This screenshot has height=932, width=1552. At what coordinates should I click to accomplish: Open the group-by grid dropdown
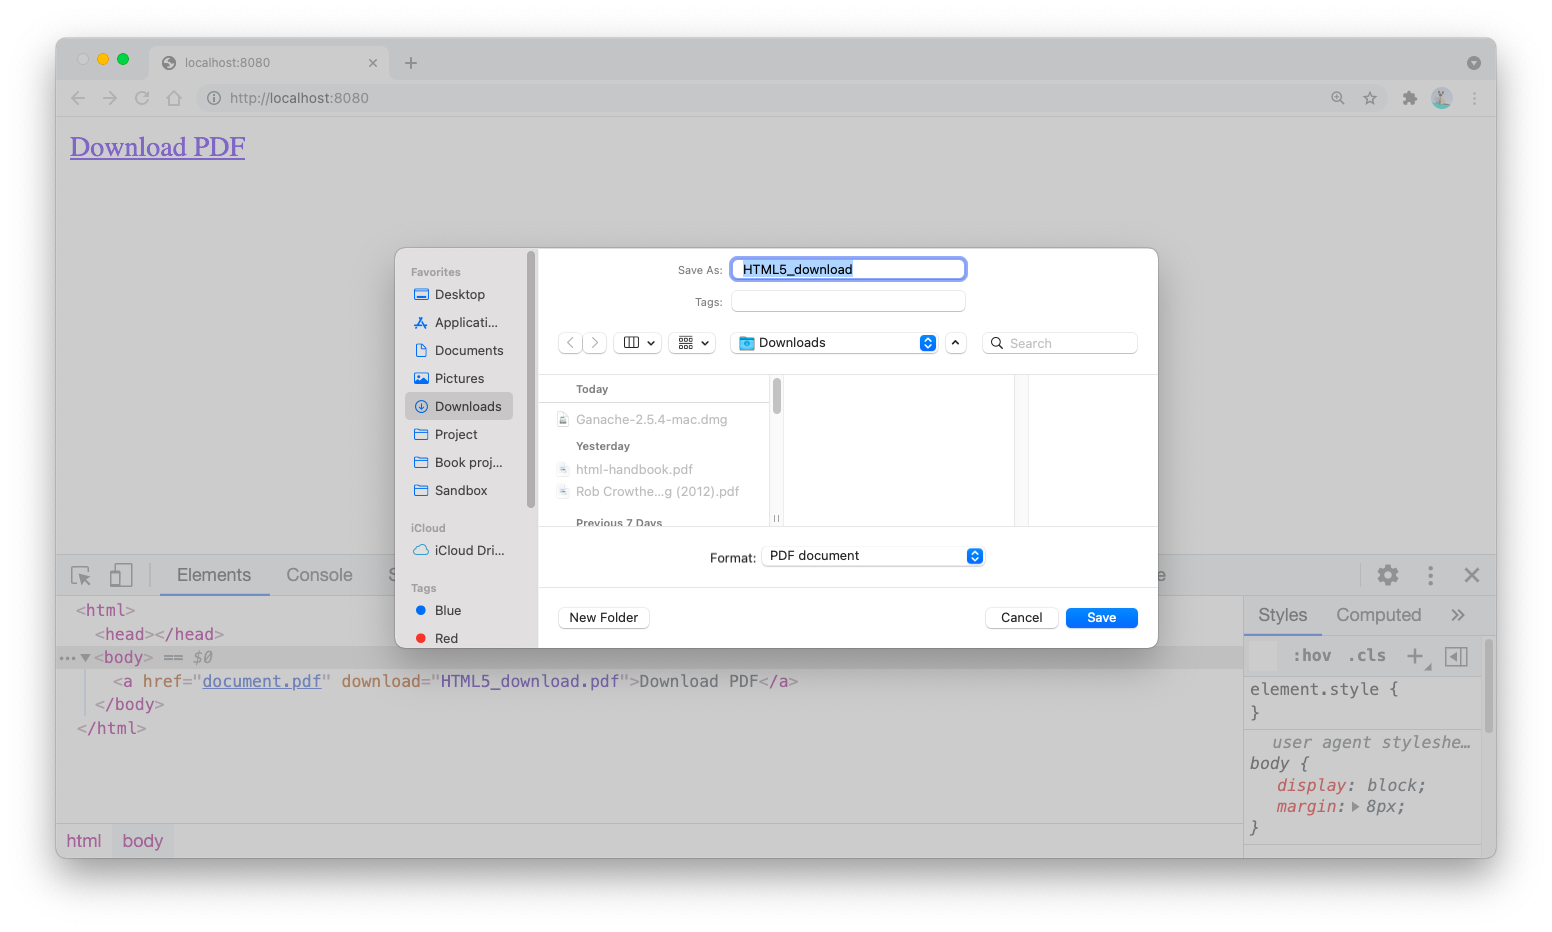pyautogui.click(x=692, y=343)
